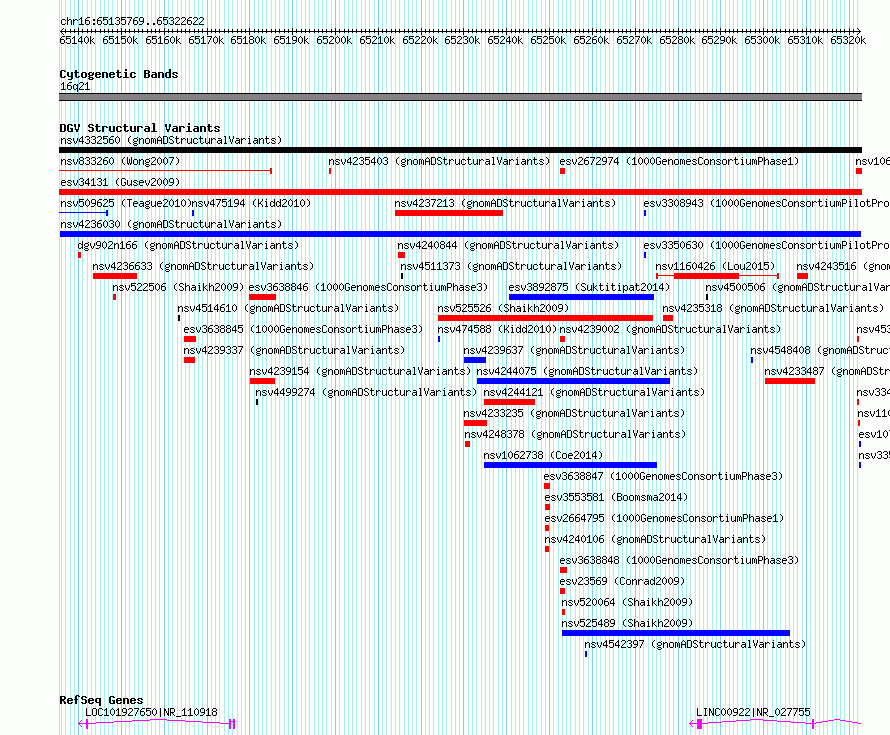Click the nsv4244121 red variant bar
Screen dimensions: 890x735
[509, 402]
